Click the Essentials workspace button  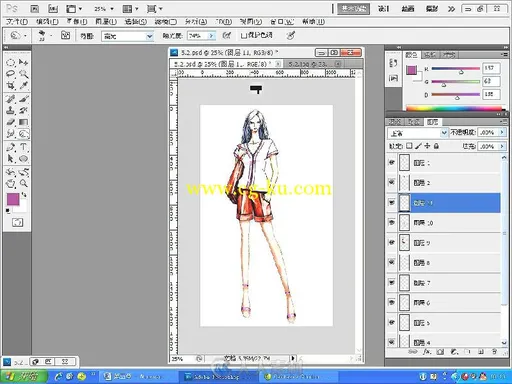coord(354,9)
